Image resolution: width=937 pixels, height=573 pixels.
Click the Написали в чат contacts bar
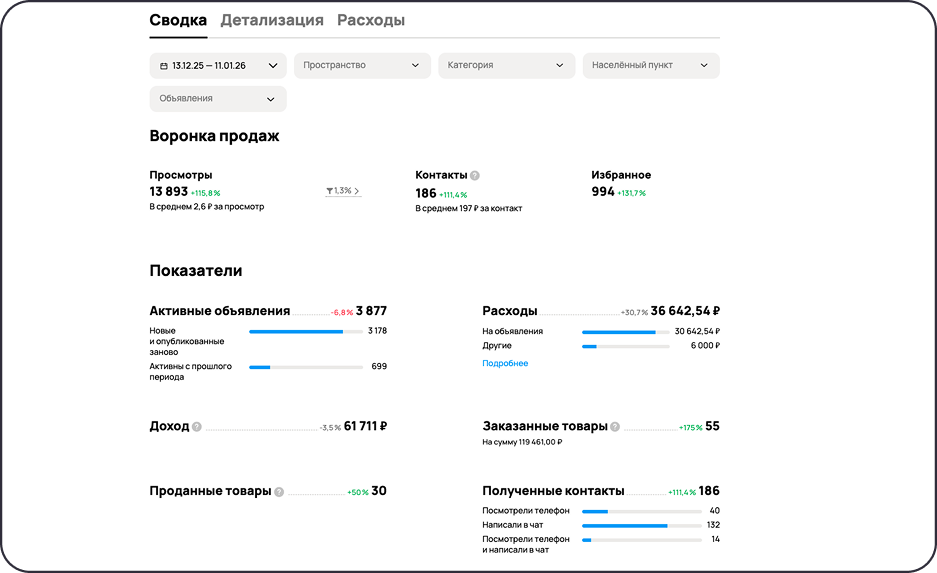point(642,525)
